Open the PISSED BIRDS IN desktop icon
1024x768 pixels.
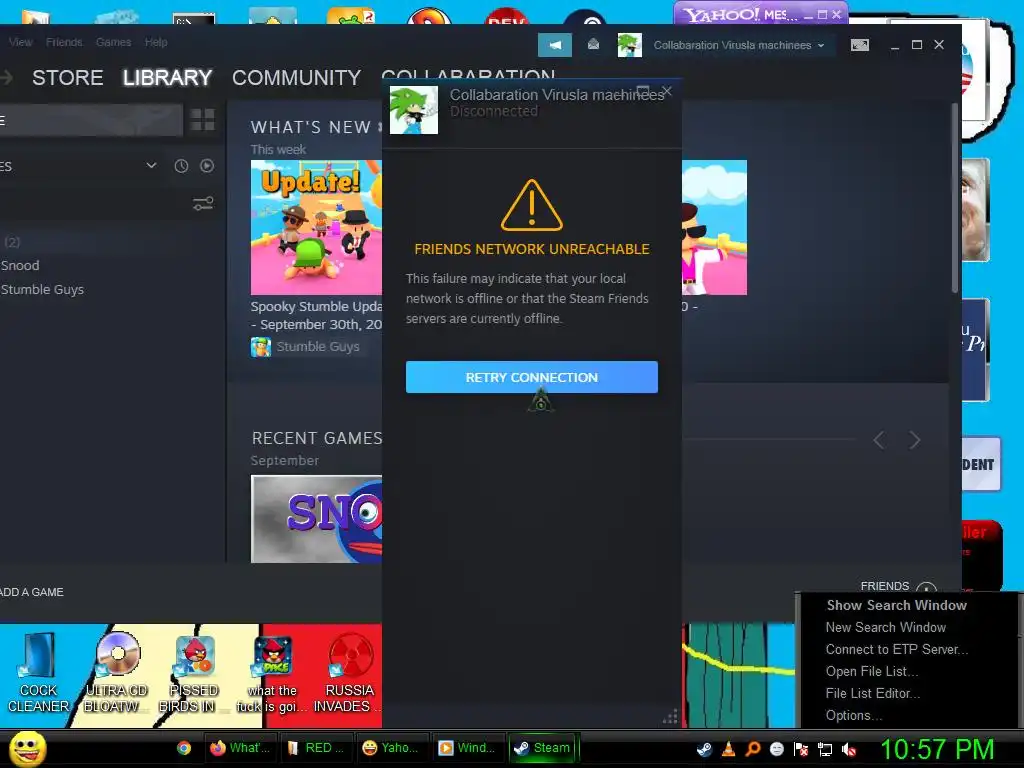click(193, 672)
